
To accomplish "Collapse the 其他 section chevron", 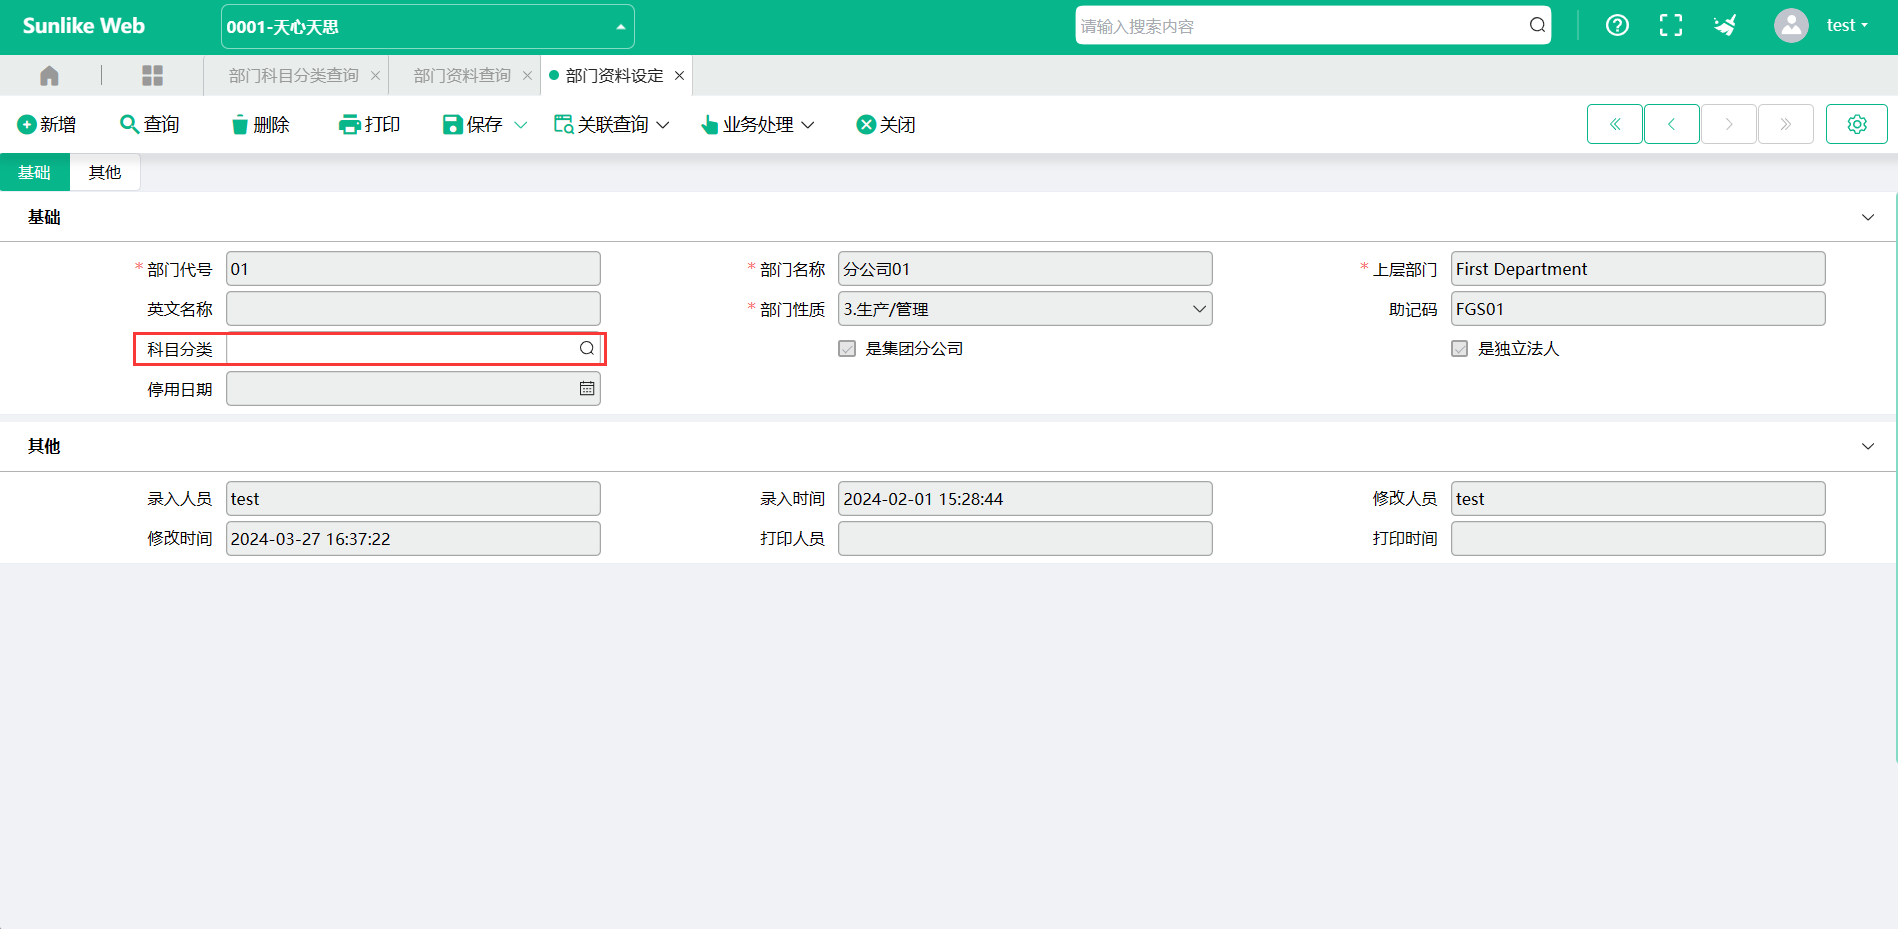I will [x=1867, y=446].
